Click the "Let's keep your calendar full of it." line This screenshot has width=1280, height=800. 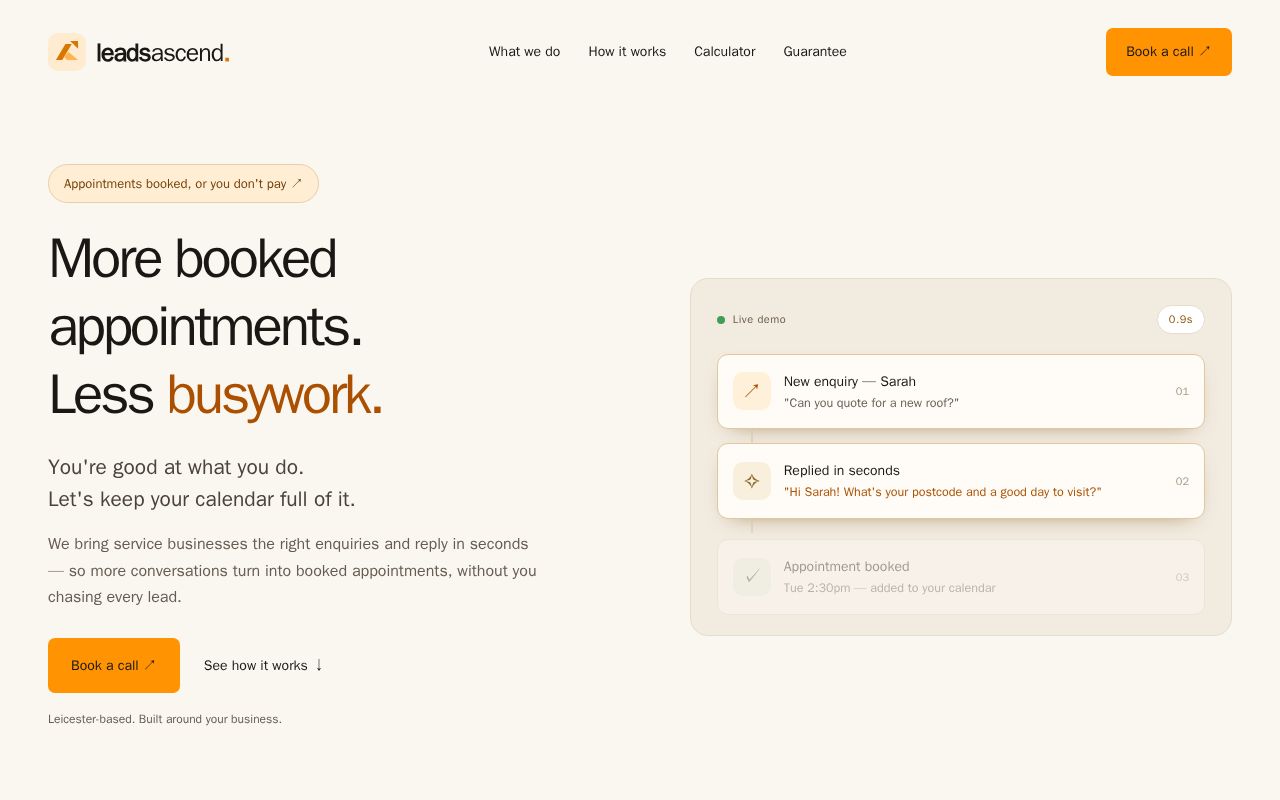click(202, 499)
